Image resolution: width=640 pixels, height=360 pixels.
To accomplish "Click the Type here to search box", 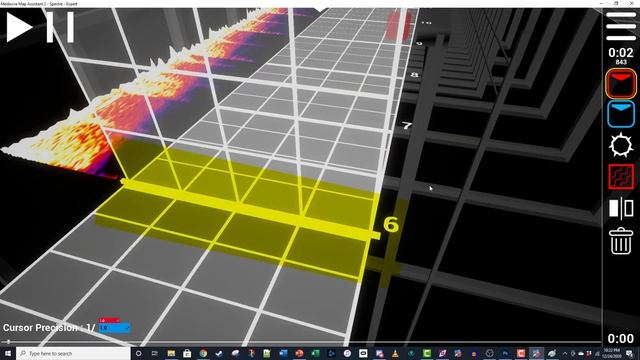I will coord(73,353).
